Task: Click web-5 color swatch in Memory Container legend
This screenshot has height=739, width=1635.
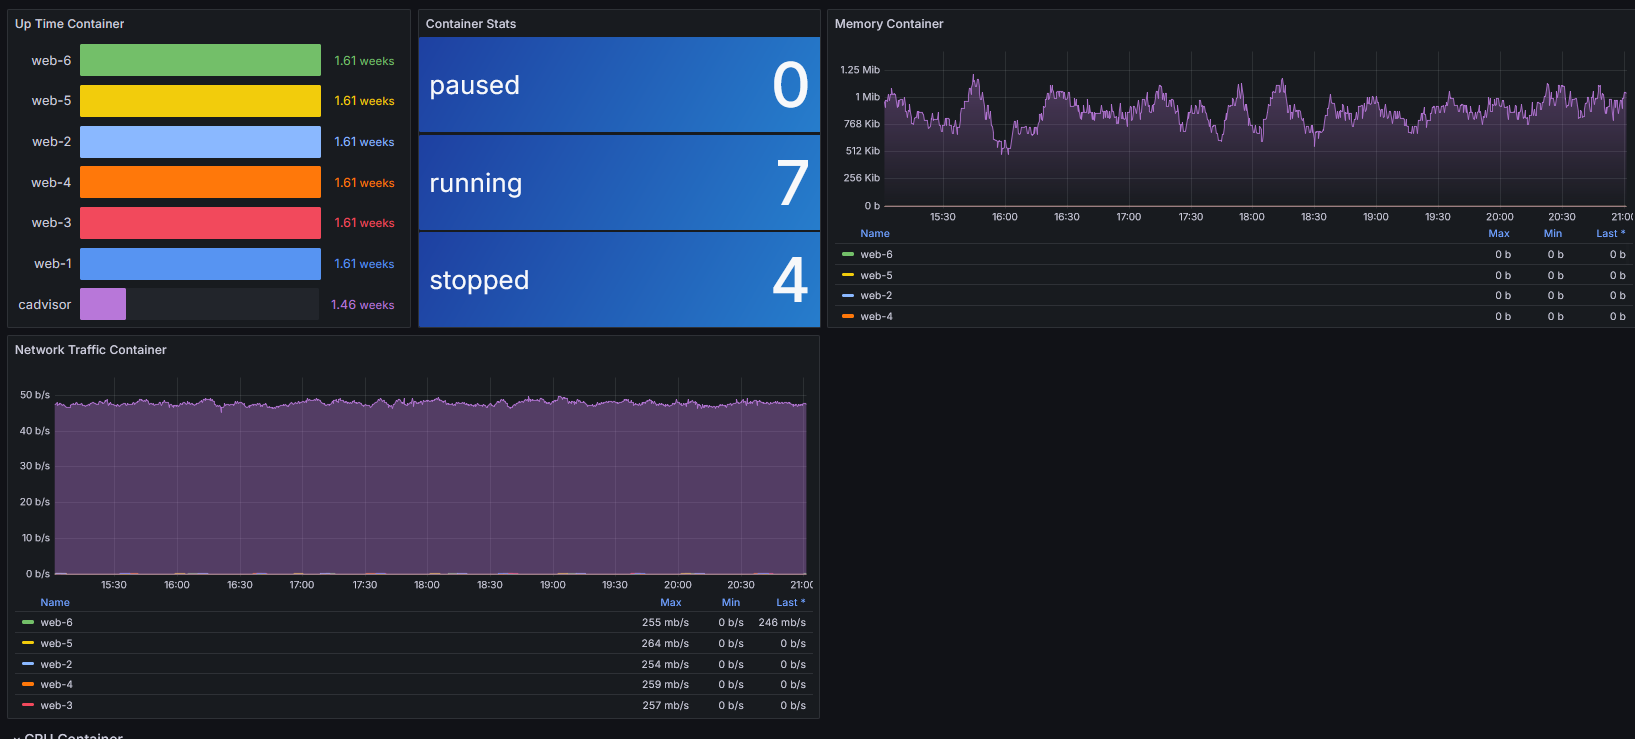Action: point(848,275)
